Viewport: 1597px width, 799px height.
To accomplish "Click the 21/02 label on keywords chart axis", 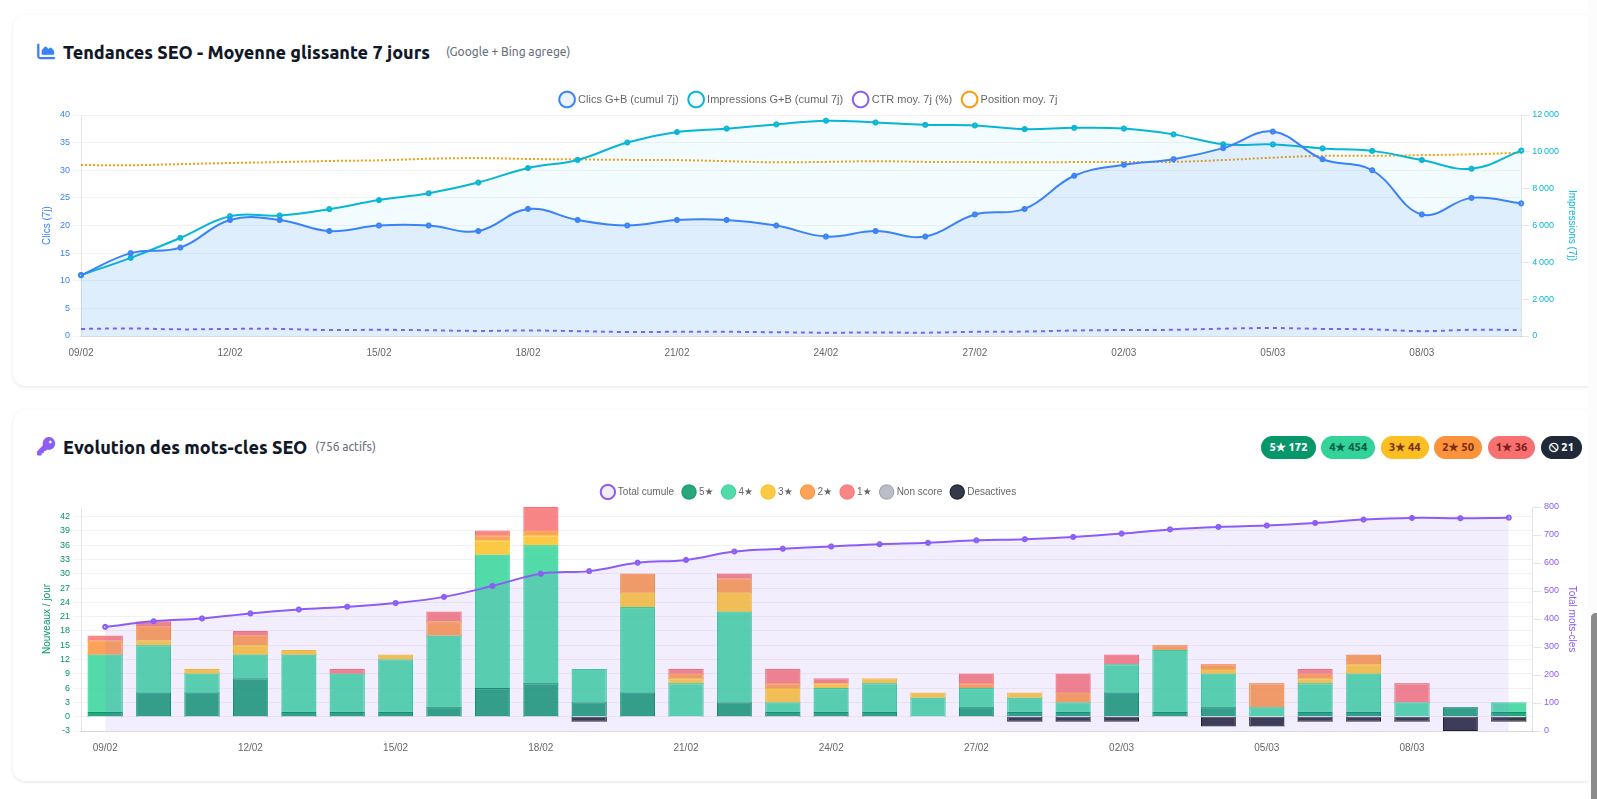I will (x=686, y=747).
